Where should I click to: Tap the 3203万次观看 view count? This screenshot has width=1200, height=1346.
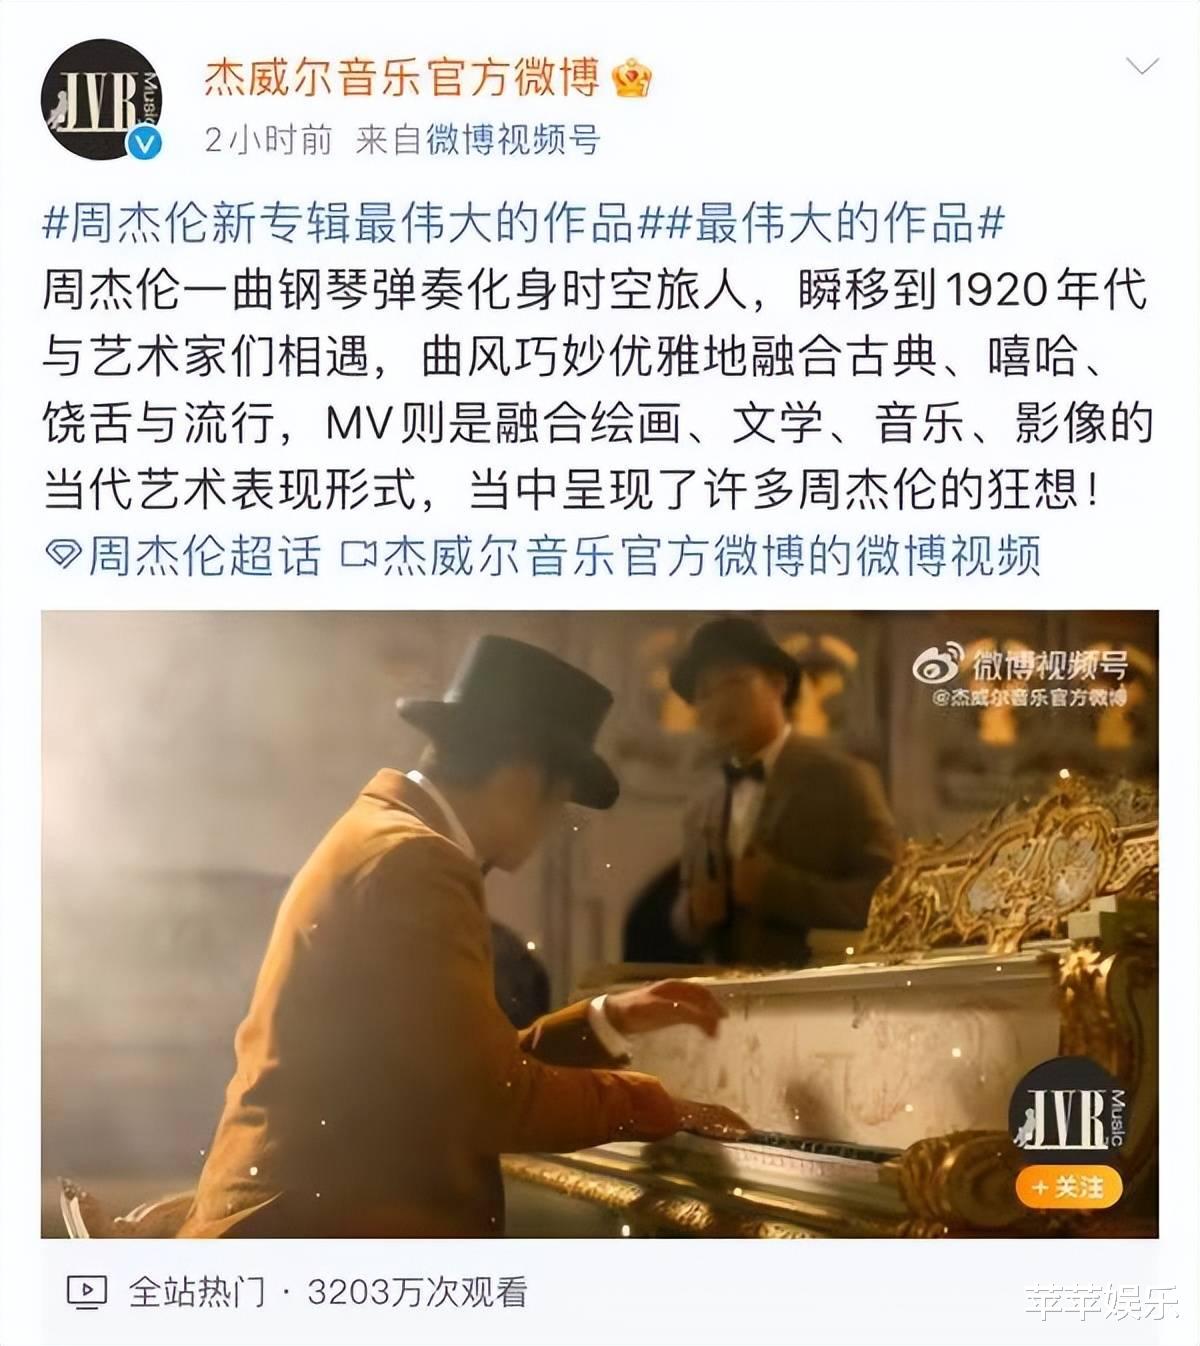(x=417, y=1292)
